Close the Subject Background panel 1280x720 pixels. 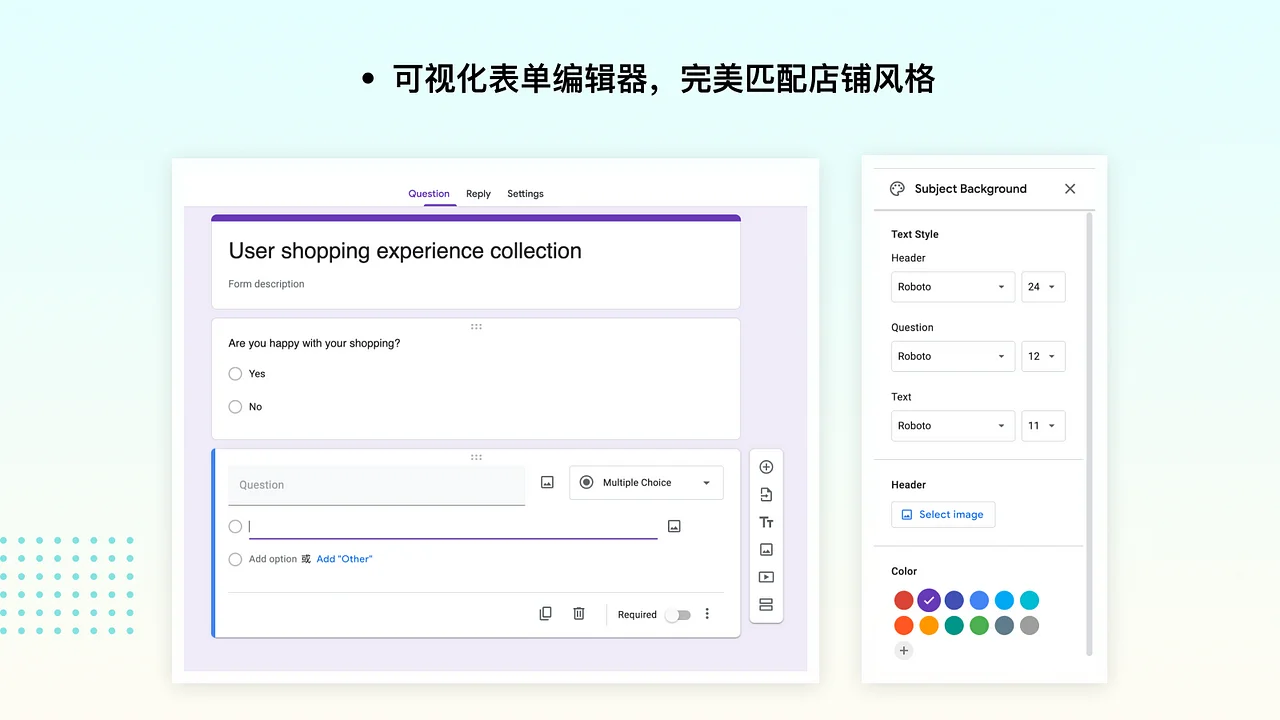(x=1070, y=188)
